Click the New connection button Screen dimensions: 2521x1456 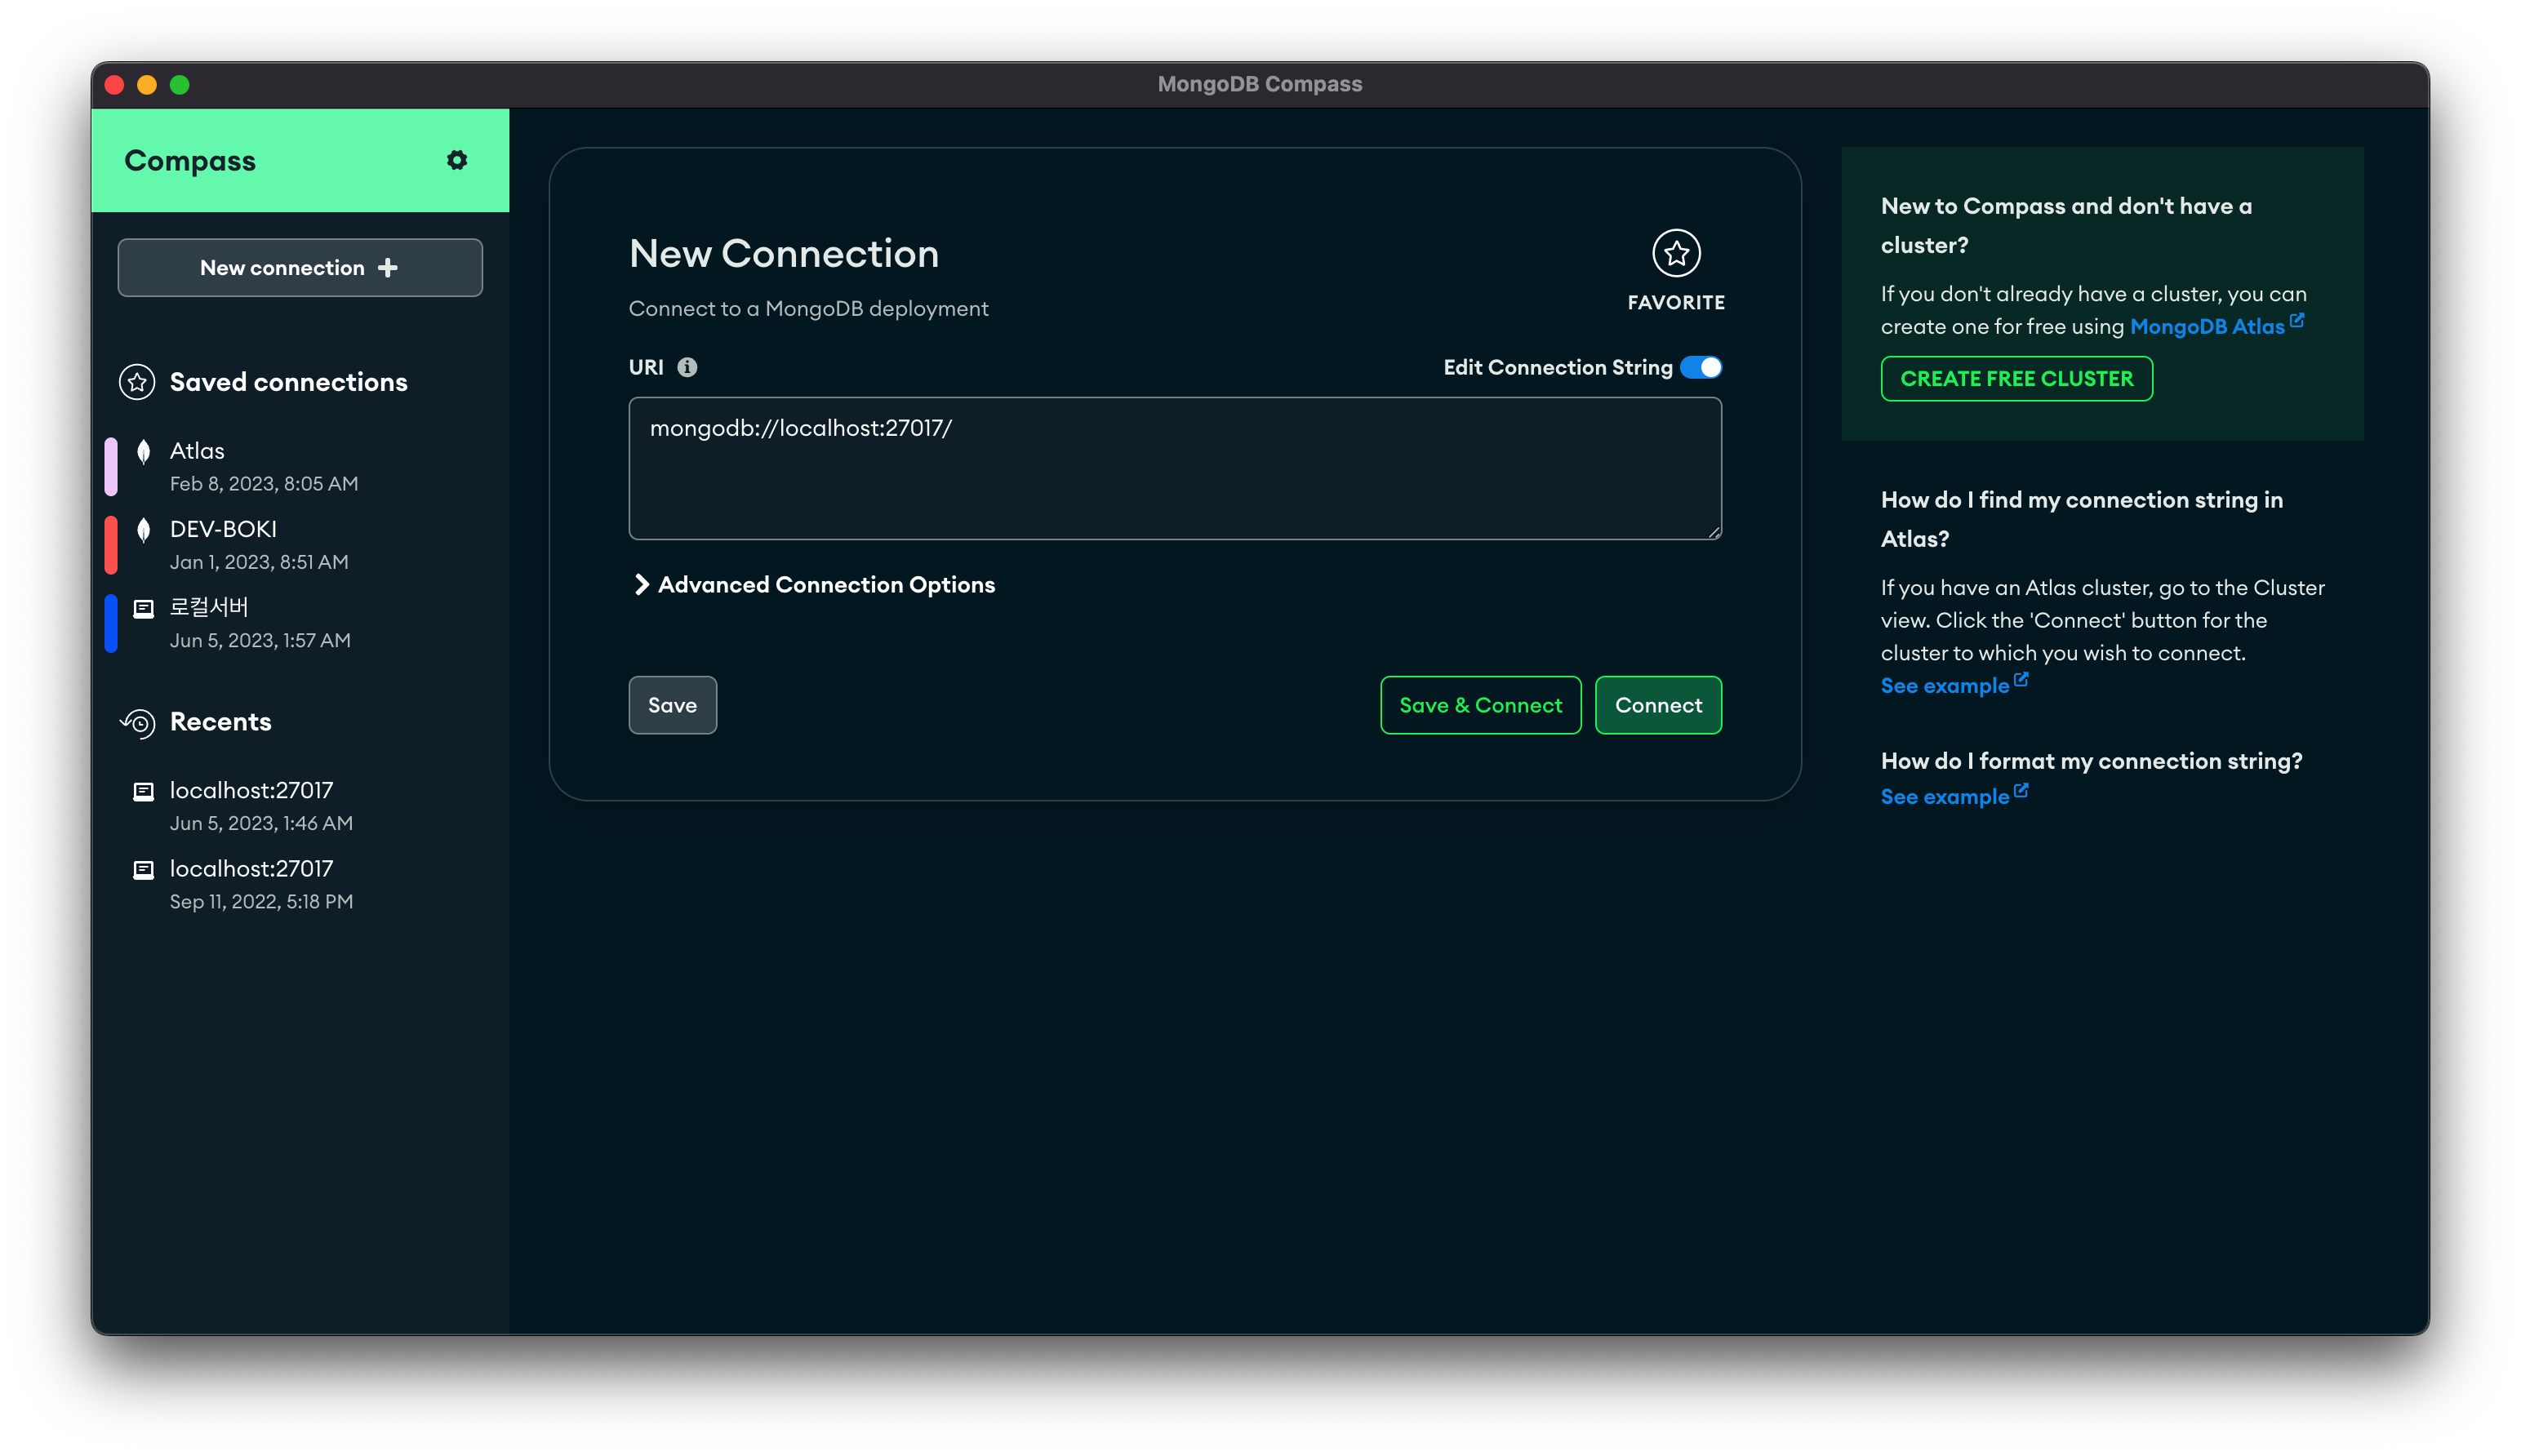pyautogui.click(x=300, y=268)
